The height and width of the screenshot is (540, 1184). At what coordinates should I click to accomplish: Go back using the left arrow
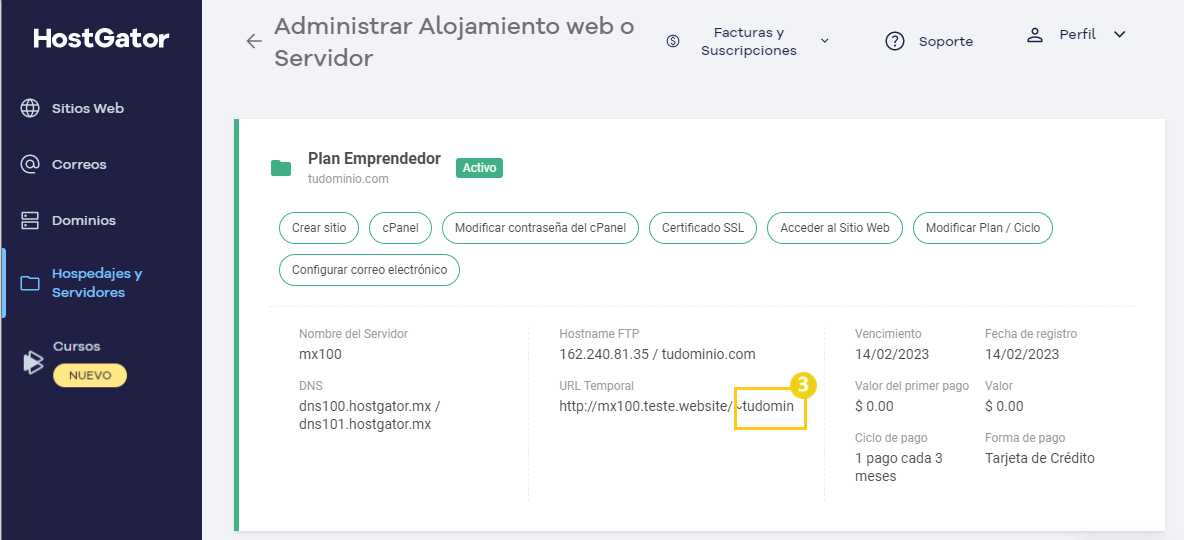coord(254,41)
